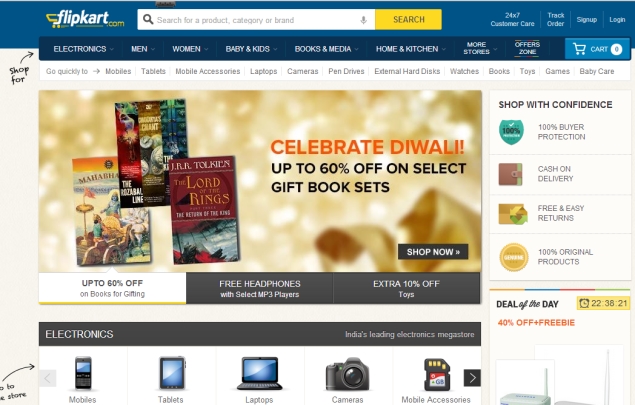Viewport: 635px width, 405px height.
Task: Click the yellow Search button
Action: (408, 19)
